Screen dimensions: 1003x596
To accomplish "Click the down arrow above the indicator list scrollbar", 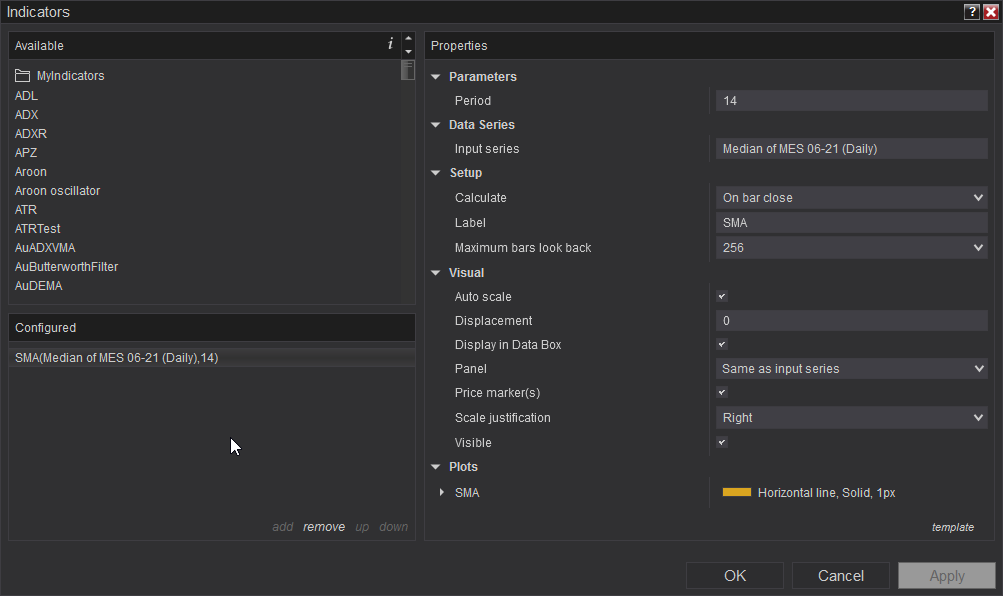I will [x=408, y=51].
